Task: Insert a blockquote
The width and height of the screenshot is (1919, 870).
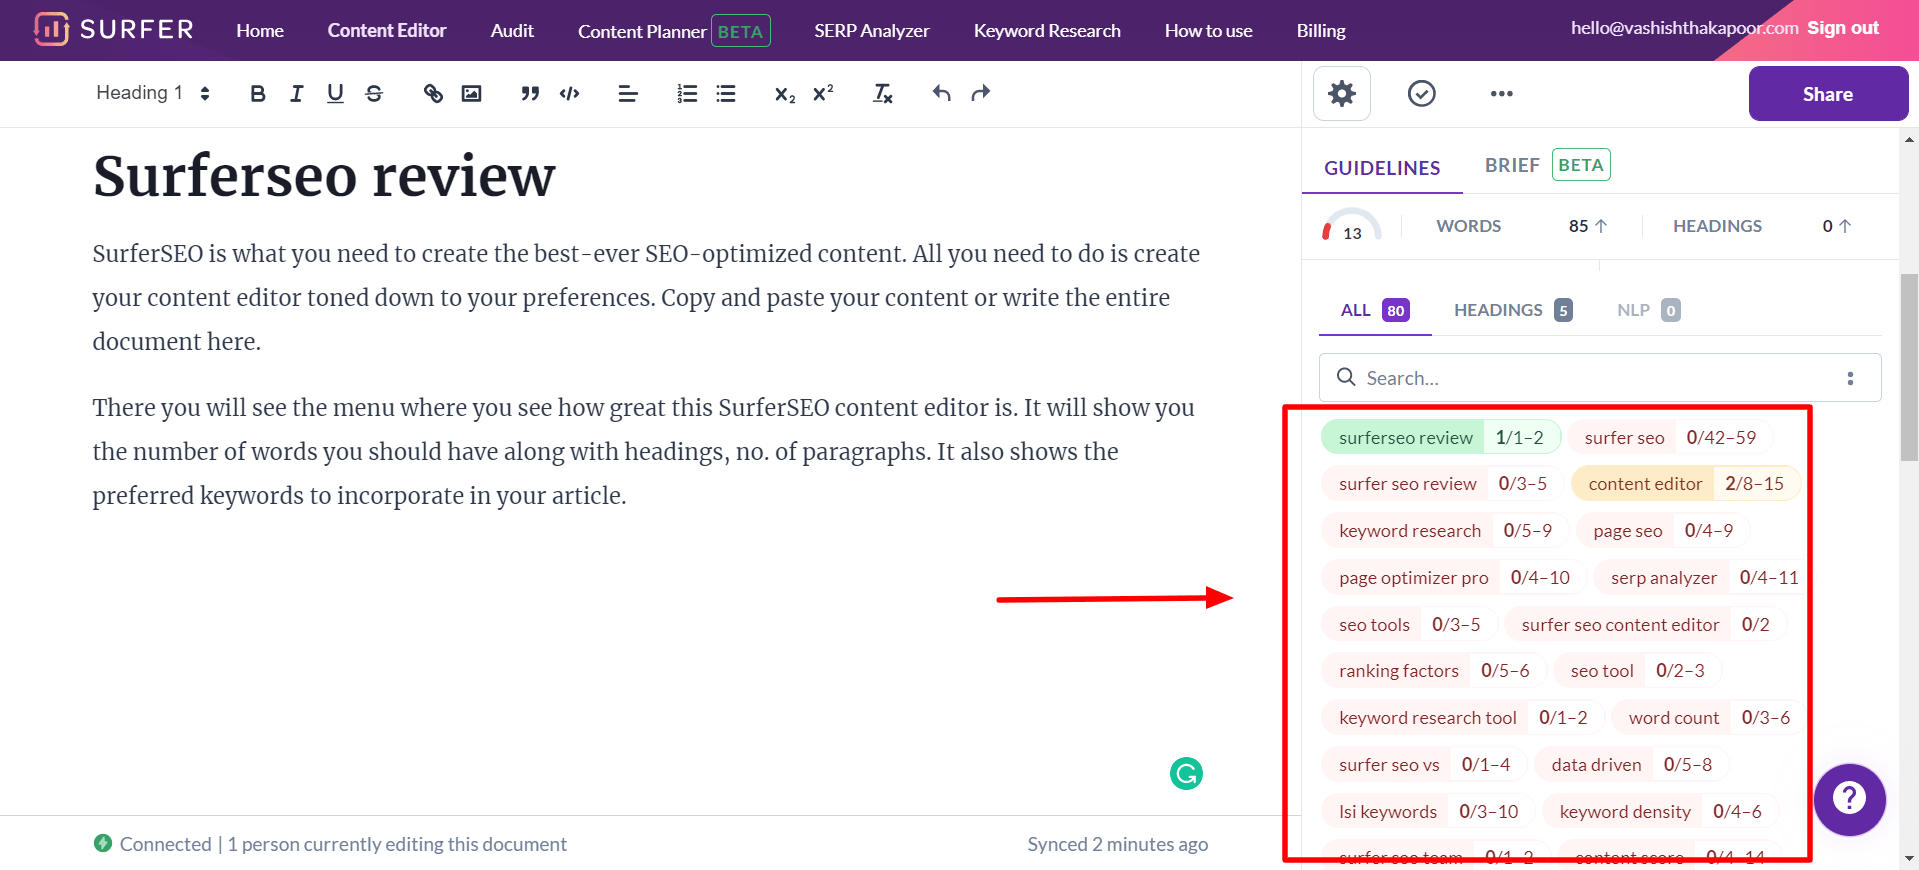Action: (530, 93)
